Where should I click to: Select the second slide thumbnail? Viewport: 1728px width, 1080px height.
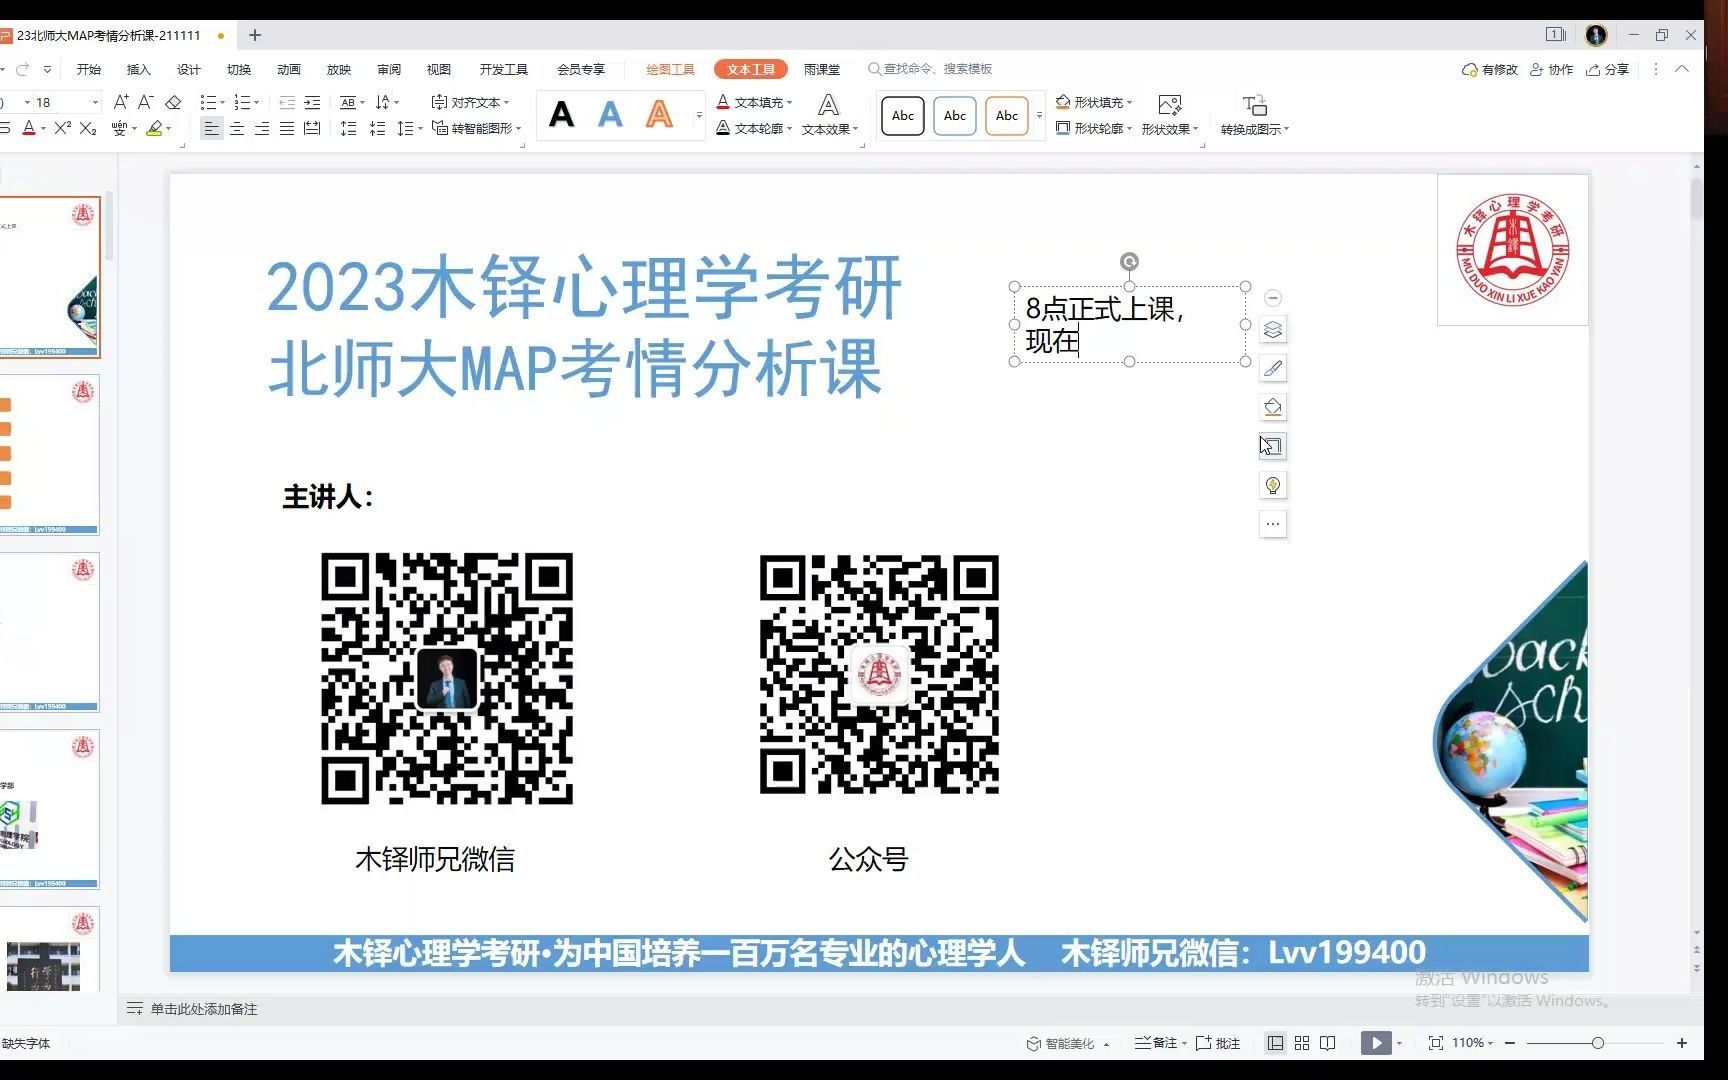[x=49, y=455]
